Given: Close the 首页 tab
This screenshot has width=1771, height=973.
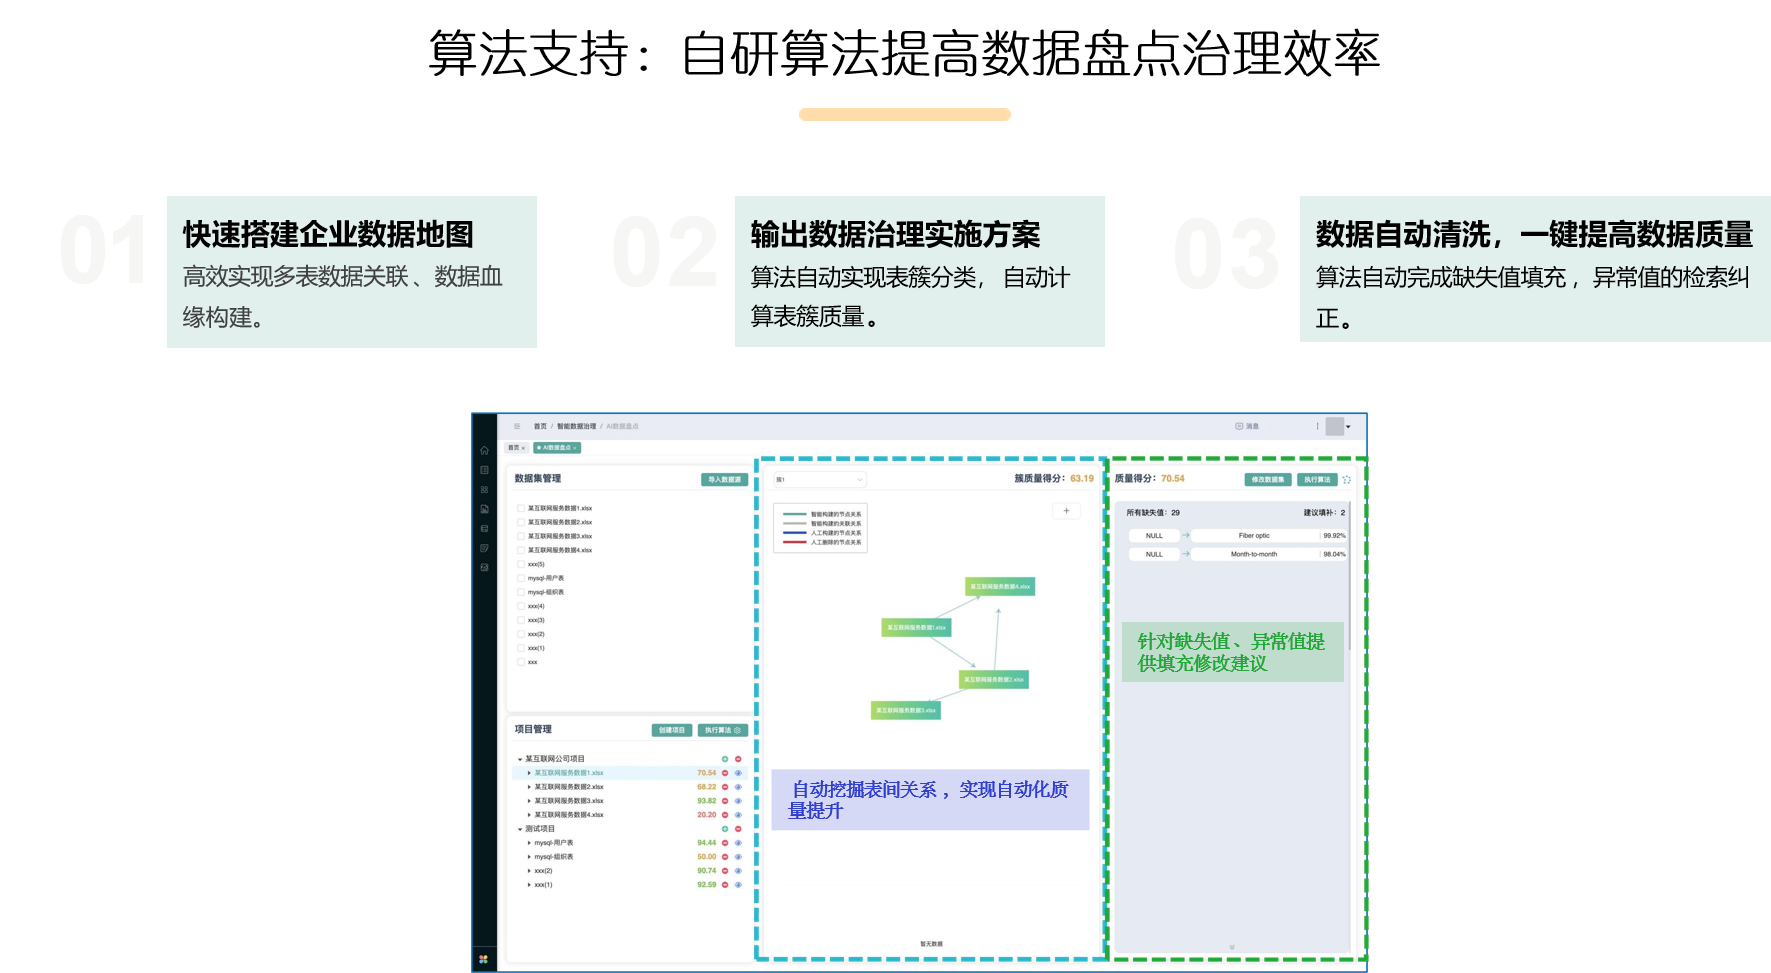Looking at the screenshot, I should [524, 448].
